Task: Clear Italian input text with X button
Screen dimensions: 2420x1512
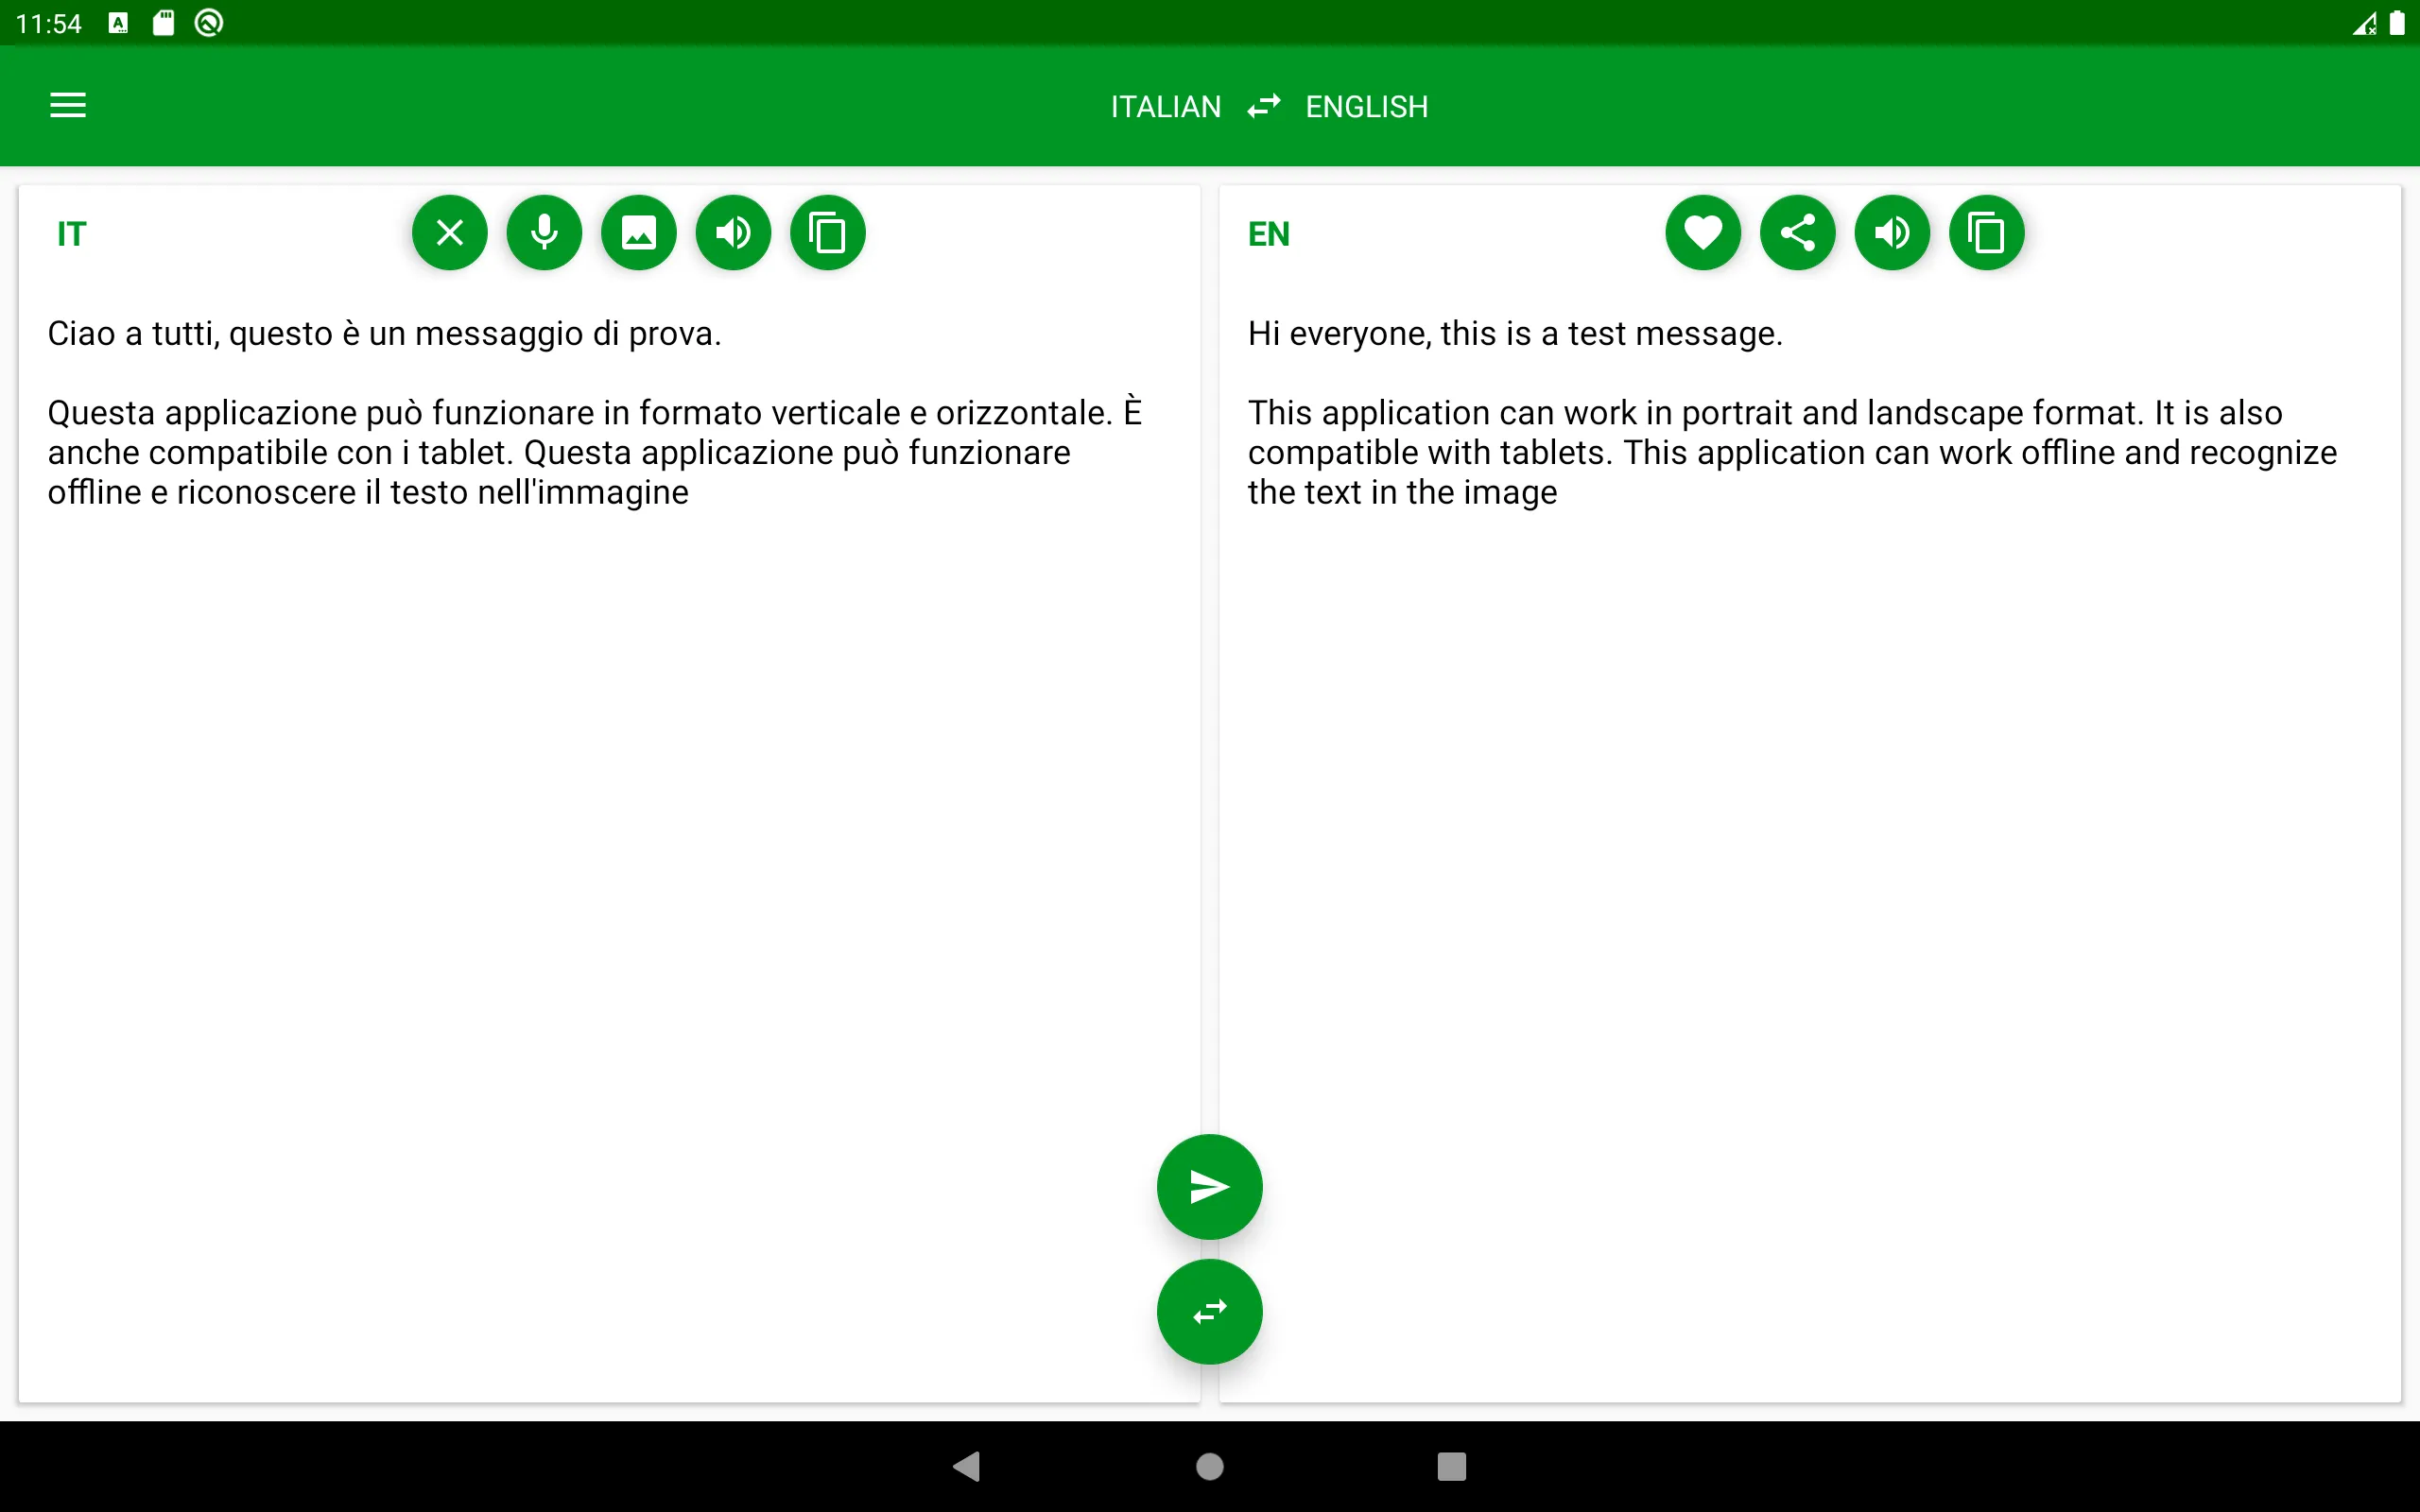Action: point(450,233)
